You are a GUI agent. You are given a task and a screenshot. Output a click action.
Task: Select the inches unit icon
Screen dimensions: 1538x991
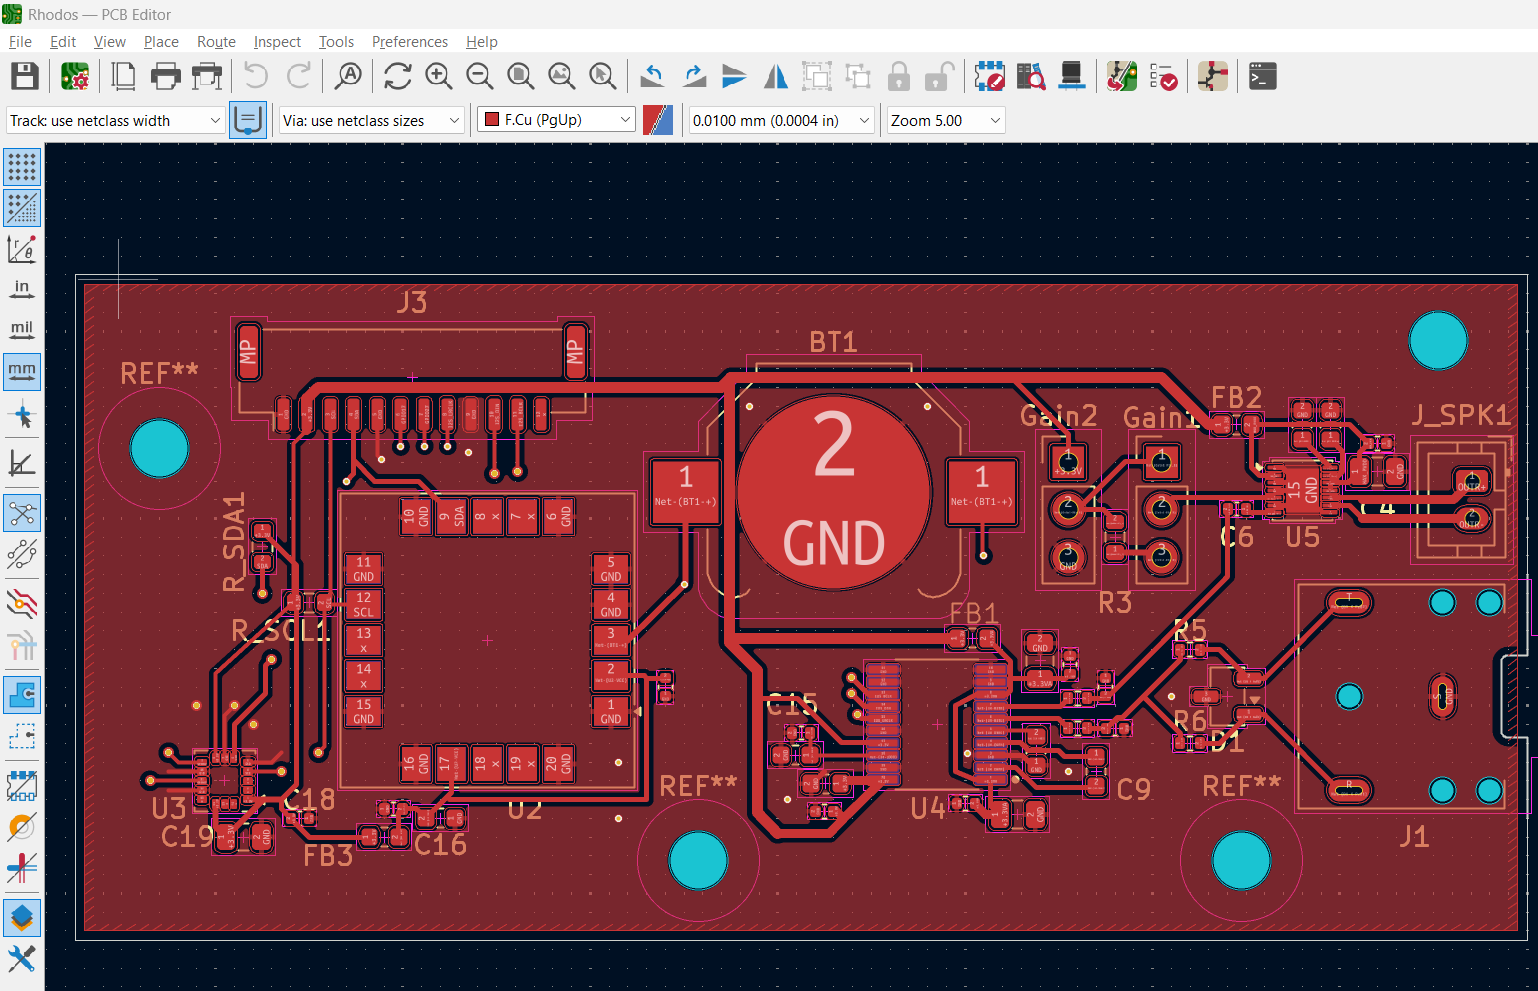coord(22,288)
